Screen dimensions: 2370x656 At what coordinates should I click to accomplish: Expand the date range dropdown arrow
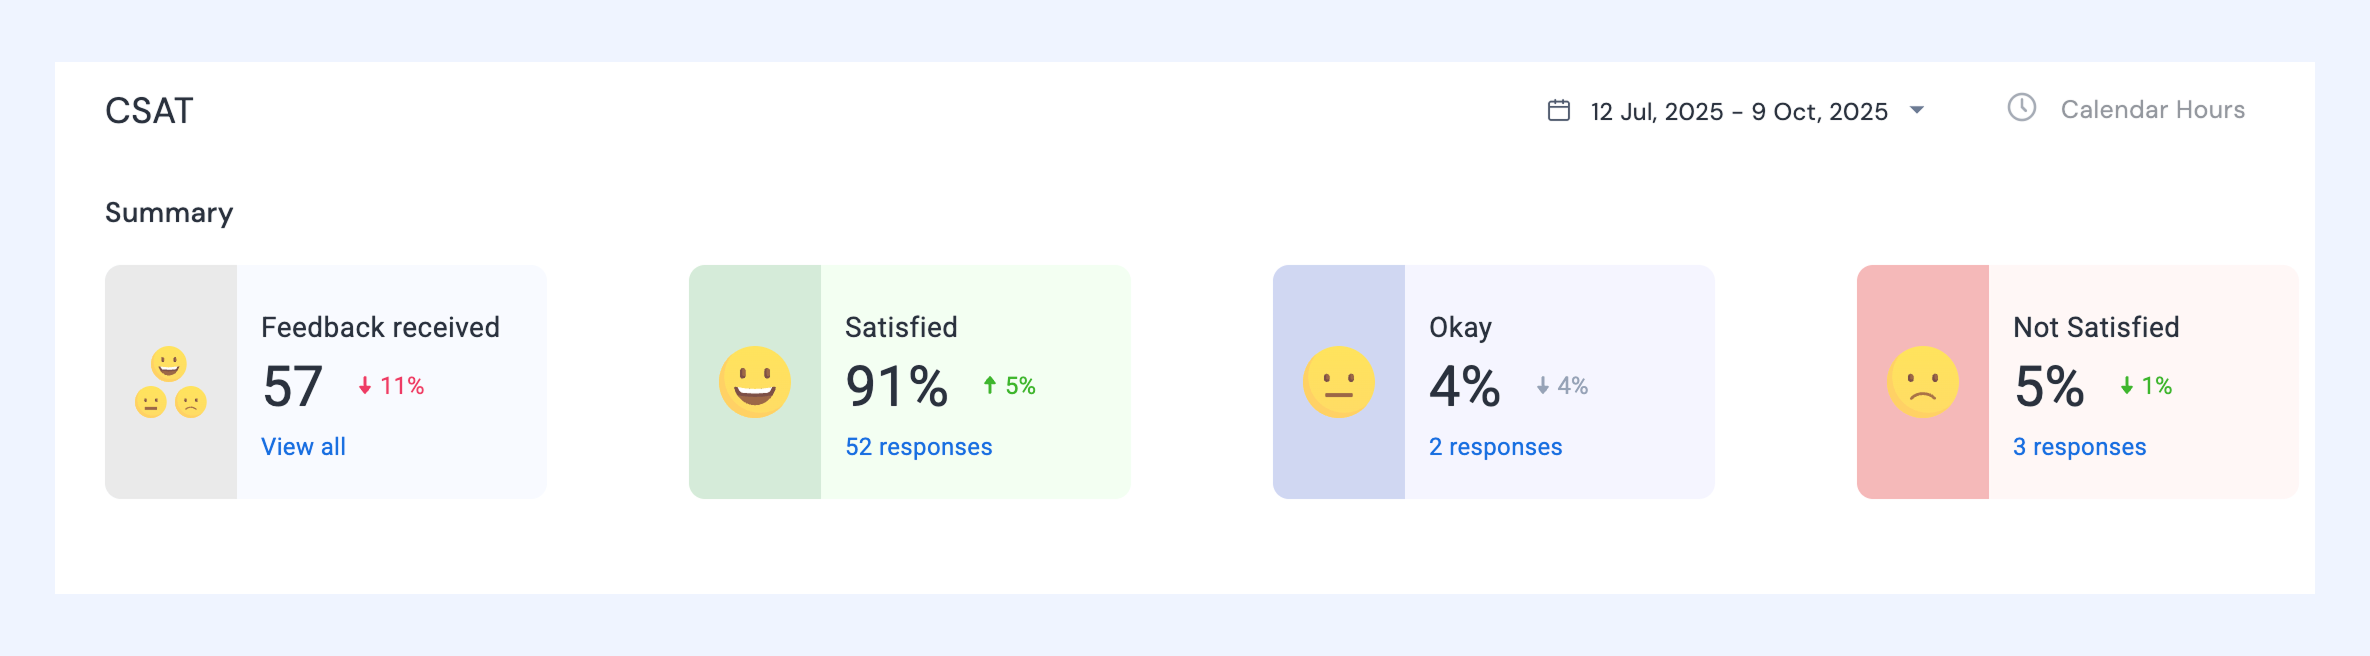1917,110
